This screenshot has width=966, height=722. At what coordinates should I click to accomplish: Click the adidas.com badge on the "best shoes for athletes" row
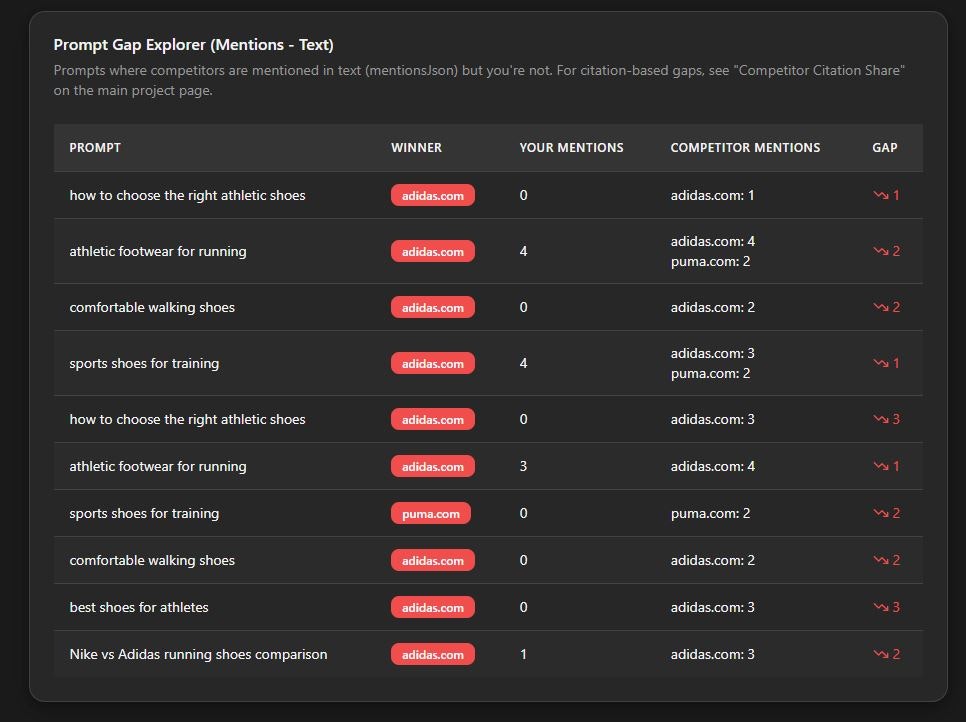[432, 607]
